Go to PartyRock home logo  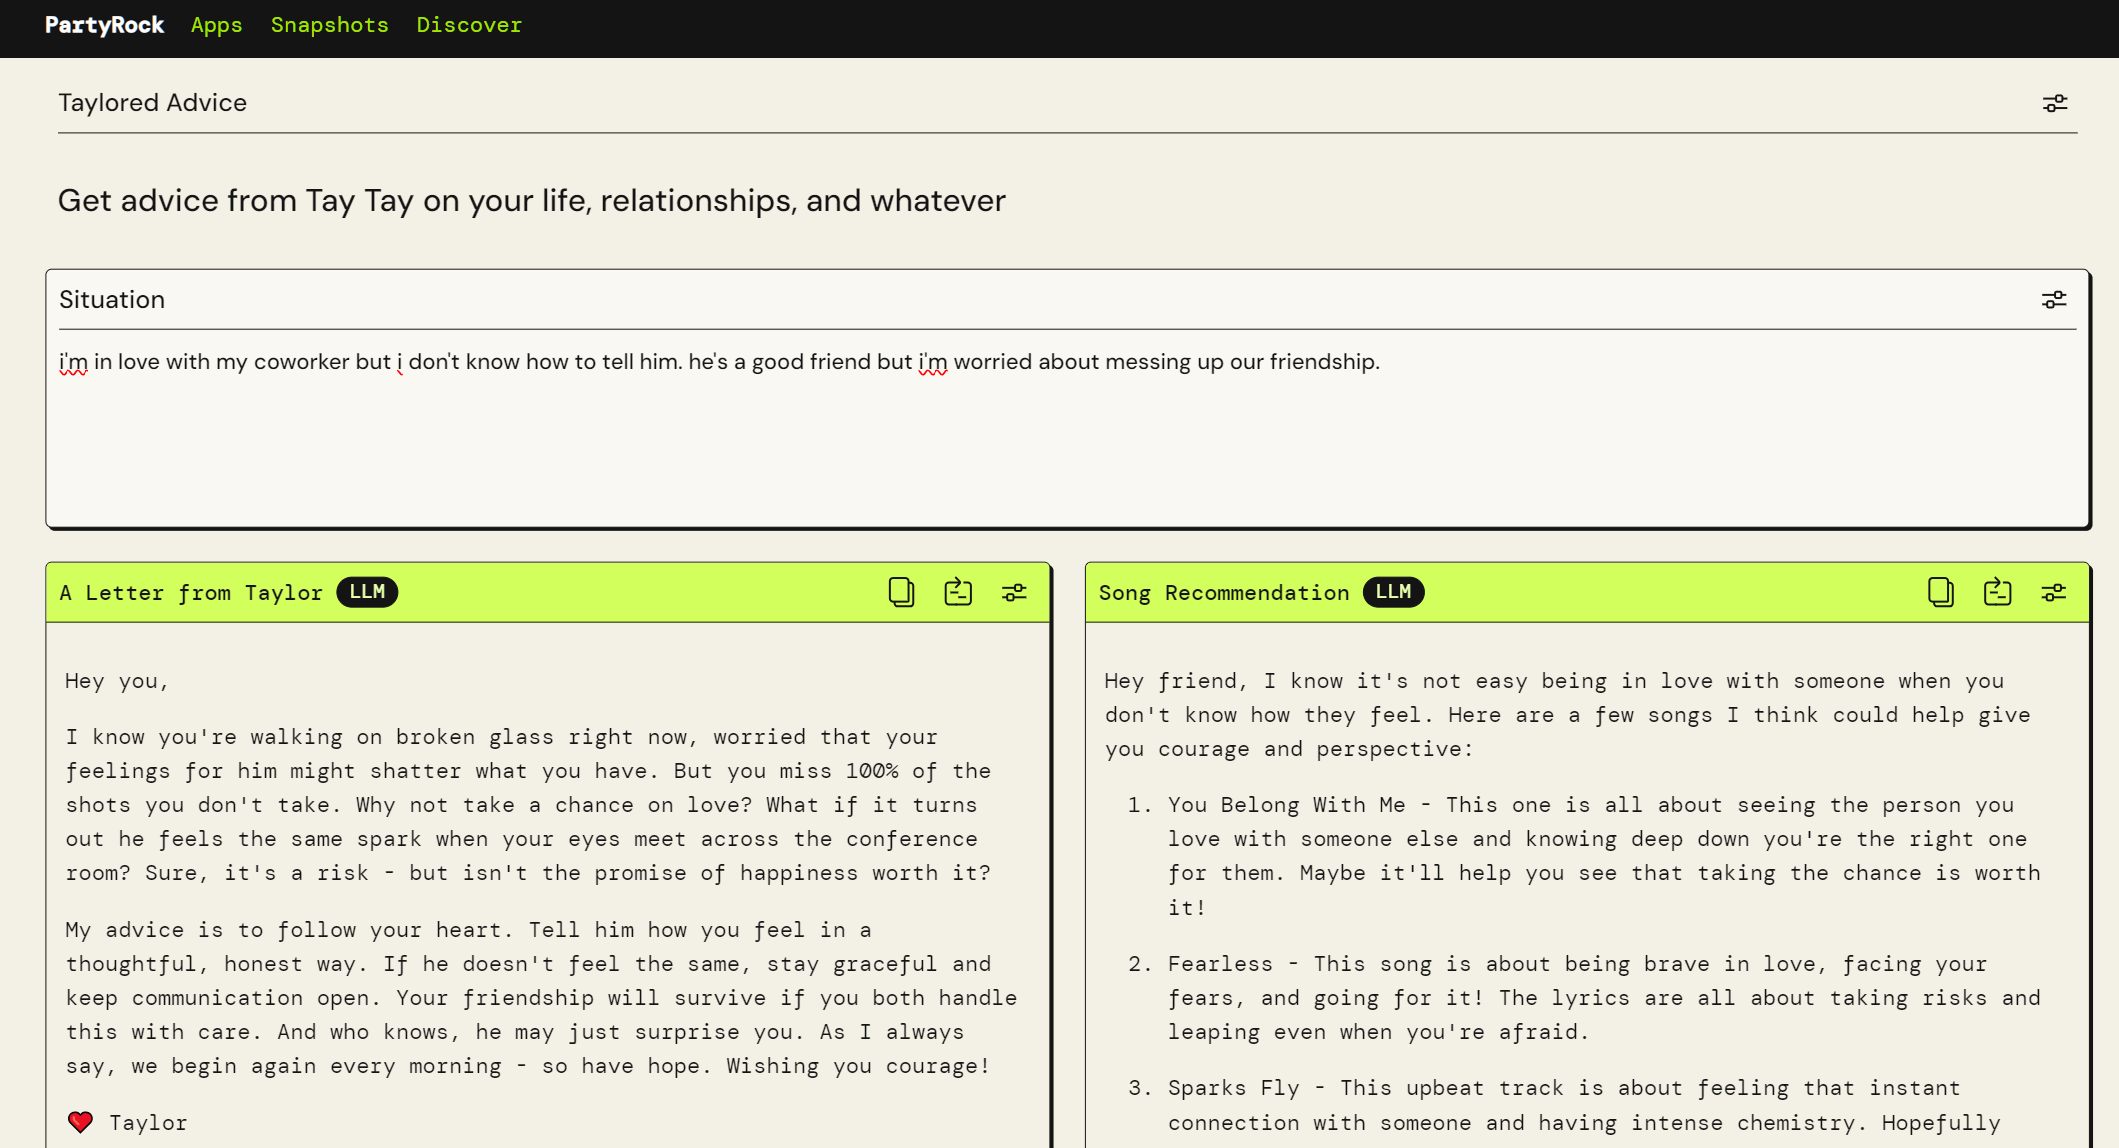(x=104, y=25)
